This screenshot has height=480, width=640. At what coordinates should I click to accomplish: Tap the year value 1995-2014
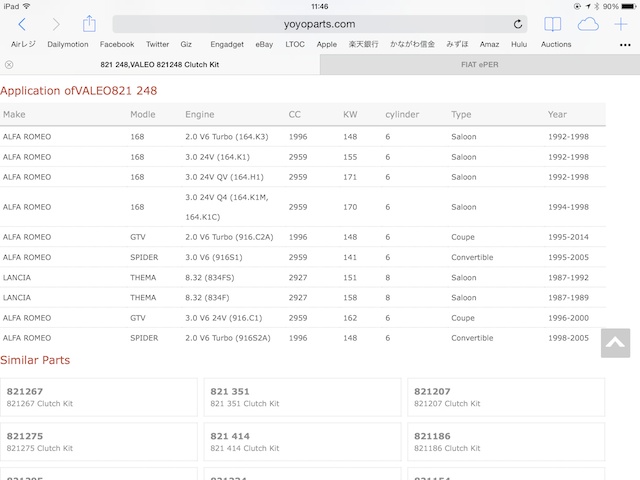[568, 237]
